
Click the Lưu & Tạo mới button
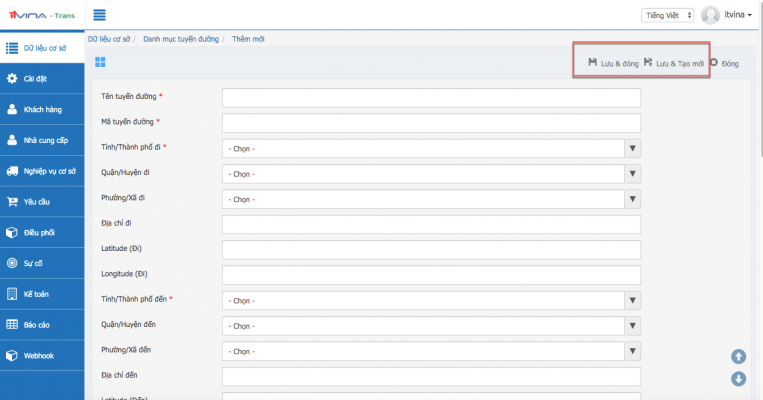(673, 63)
